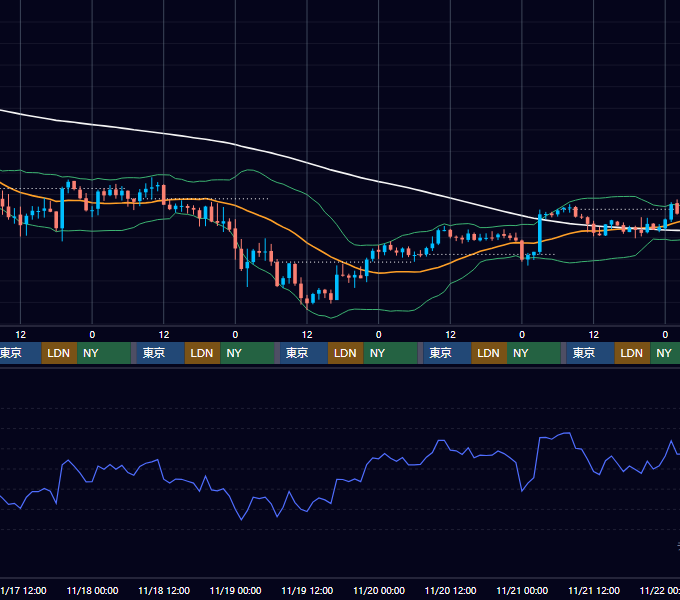This screenshot has height=600, width=680.
Task: Select the 東京 session block on 11/21
Action: point(590,353)
